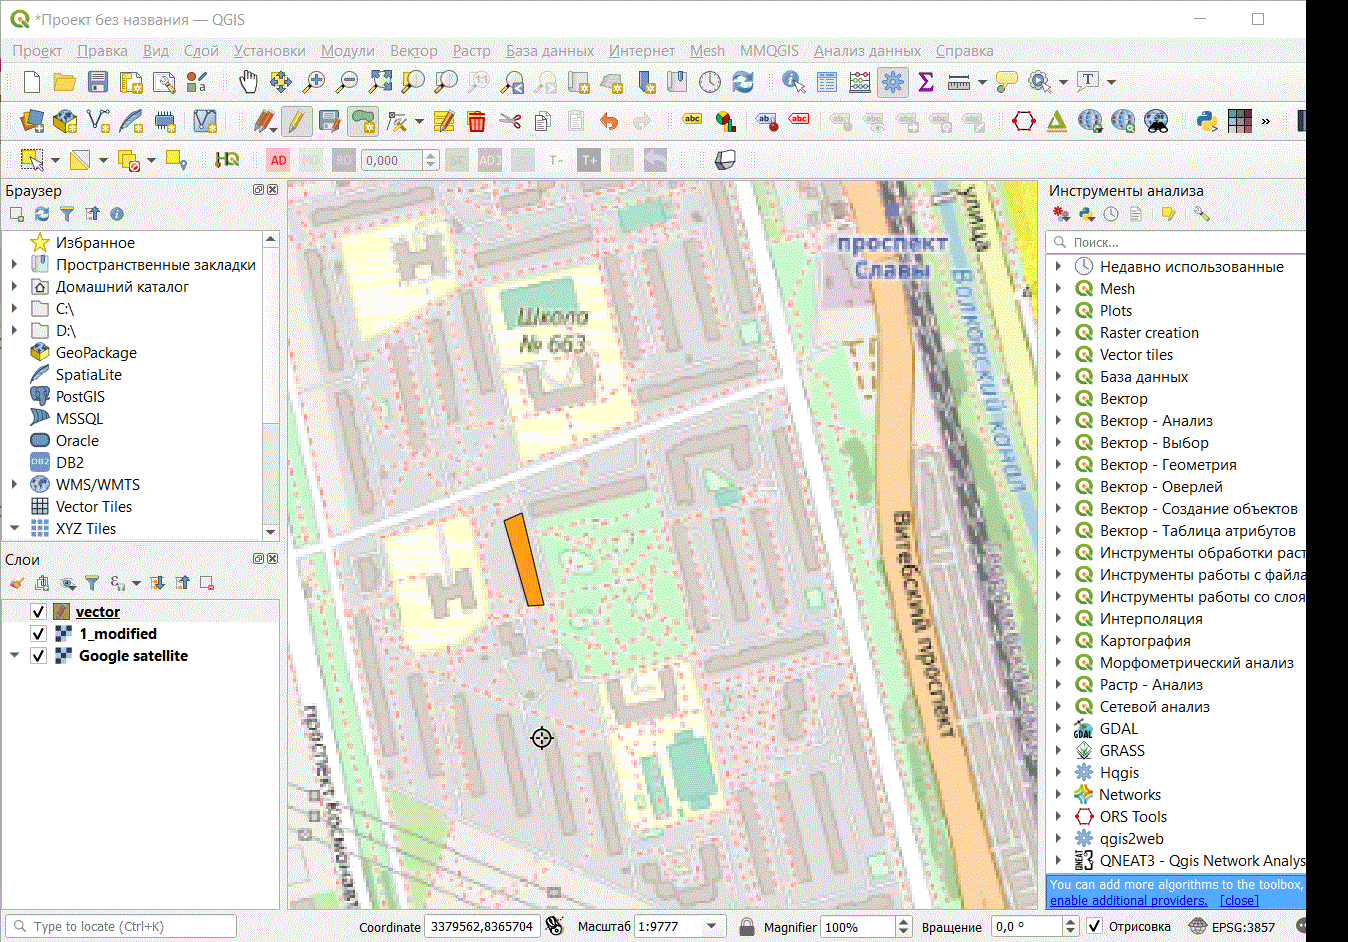Collapse the XYZ Tiles browser node
The image size is (1348, 942).
click(14, 528)
